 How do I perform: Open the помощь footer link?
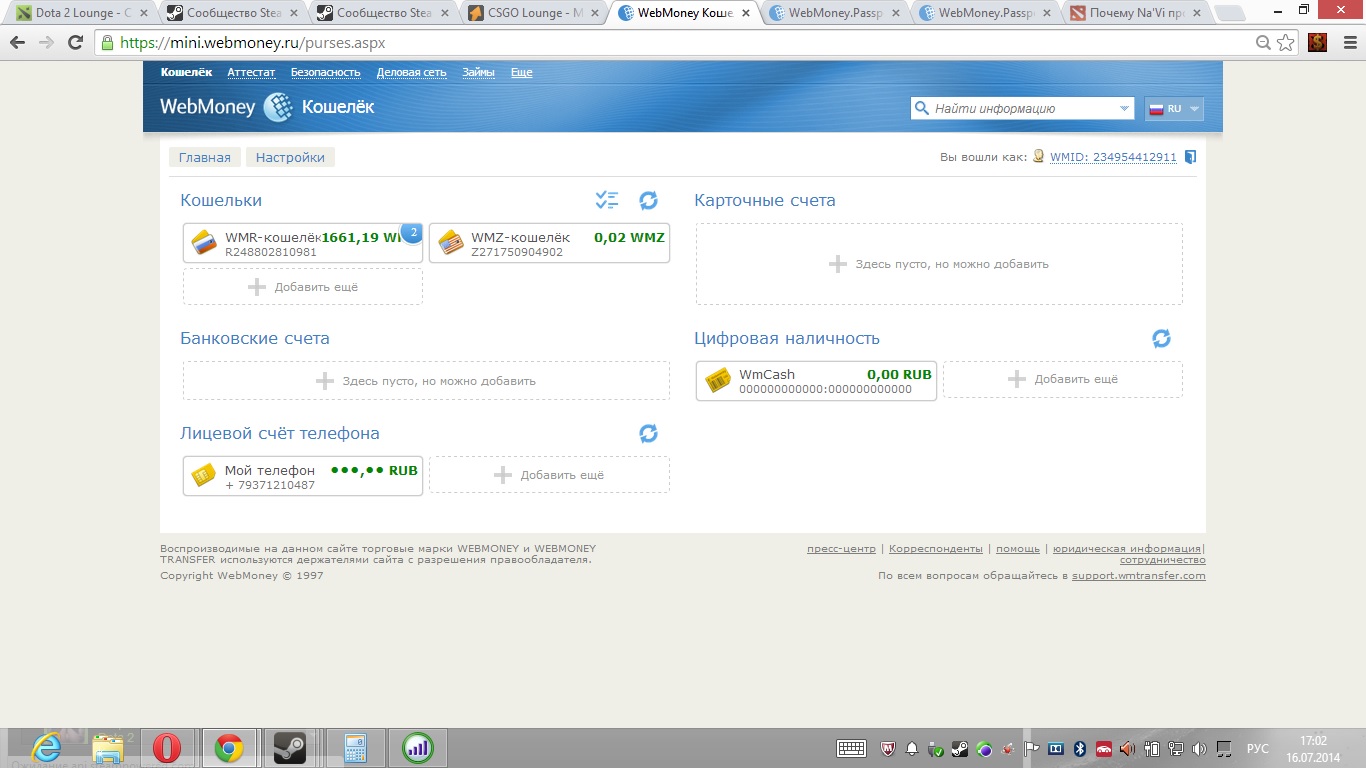(1018, 549)
